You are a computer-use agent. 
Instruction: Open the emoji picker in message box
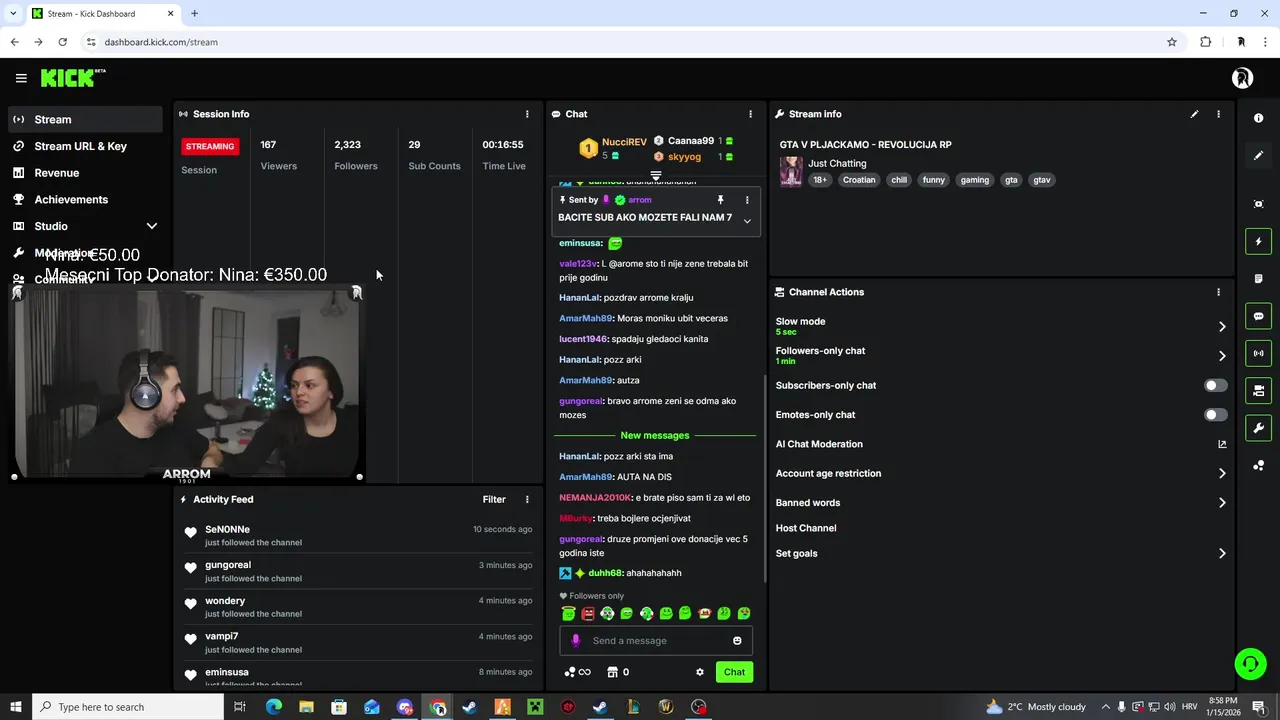(x=737, y=641)
